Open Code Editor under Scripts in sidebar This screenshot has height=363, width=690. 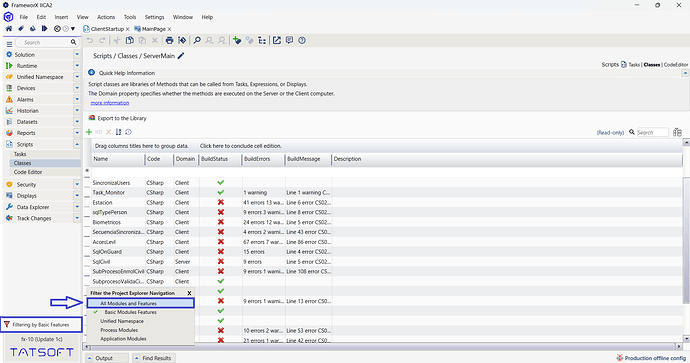(x=28, y=172)
